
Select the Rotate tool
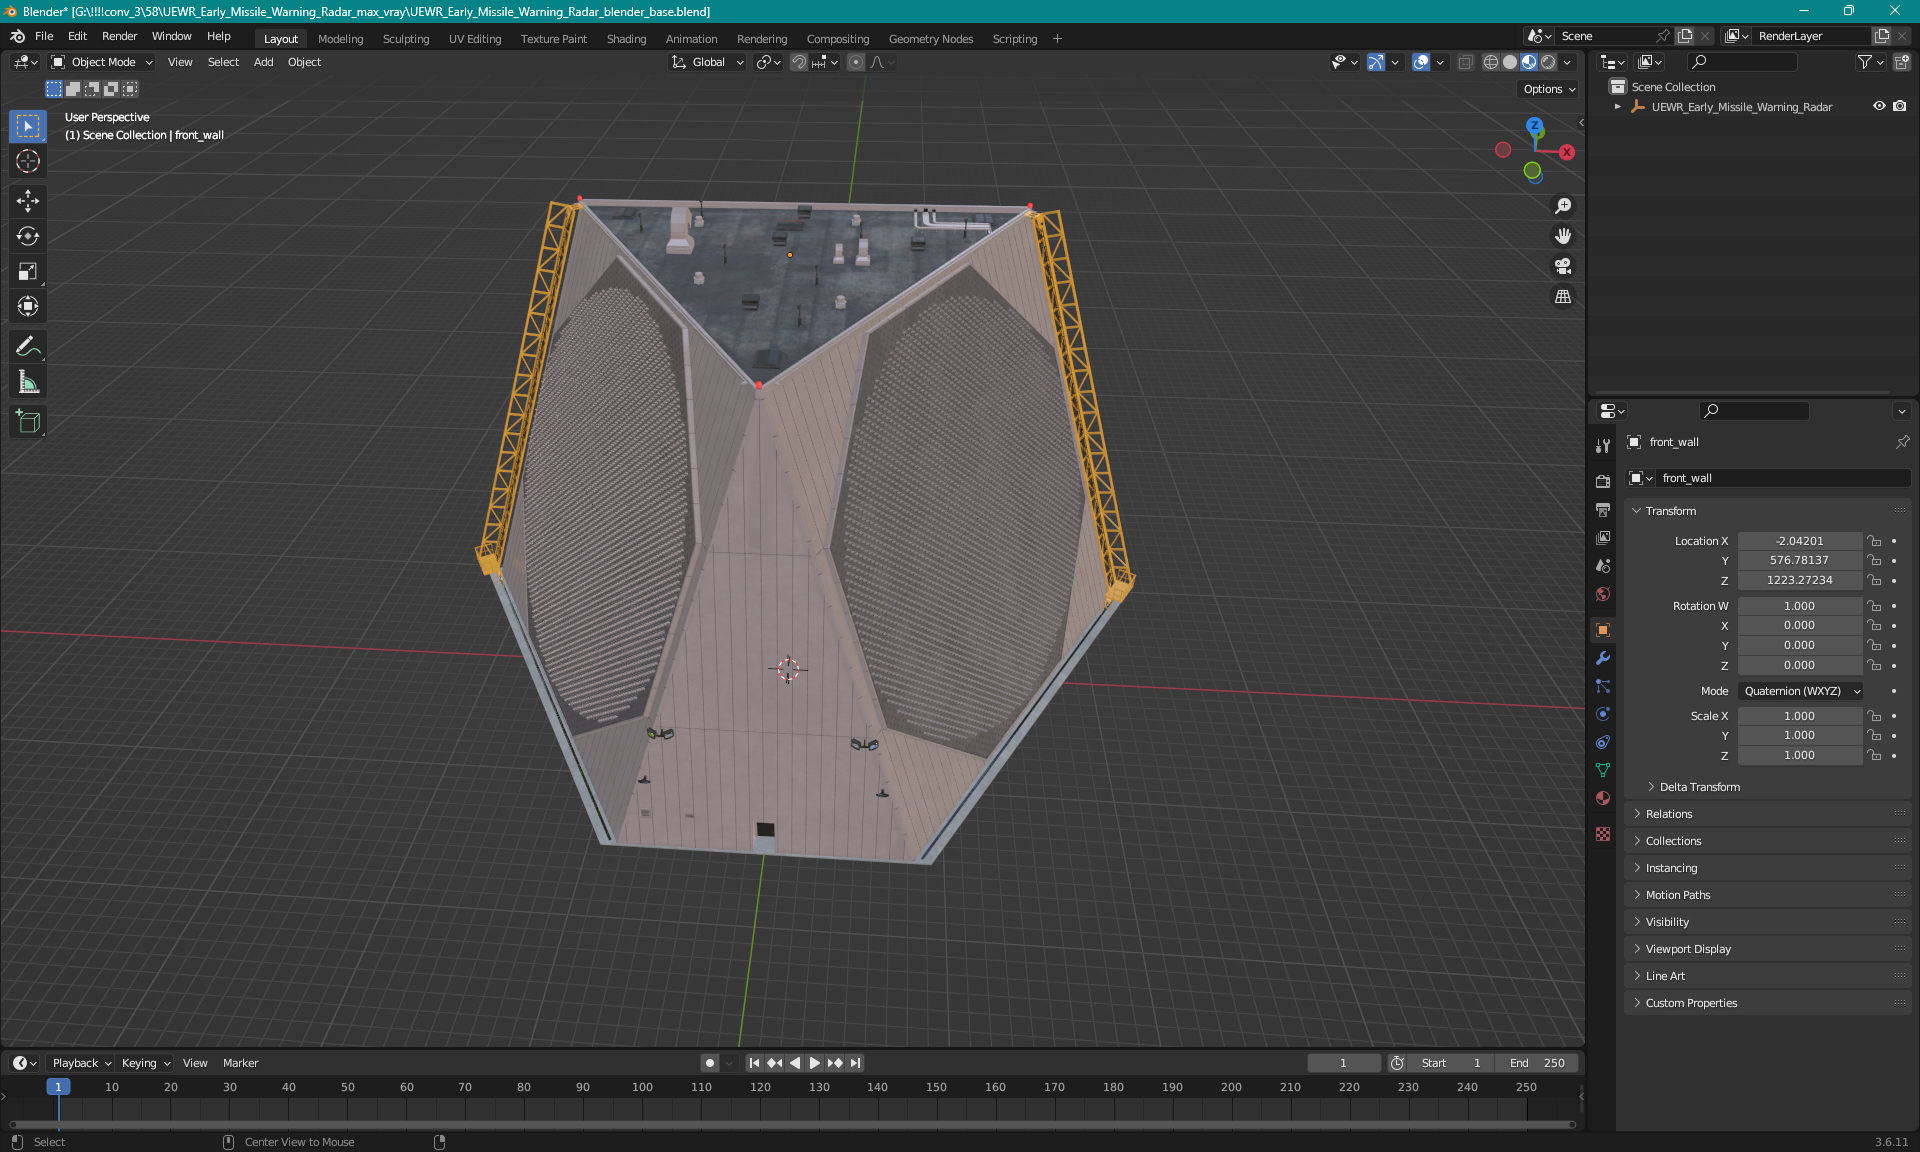28,236
